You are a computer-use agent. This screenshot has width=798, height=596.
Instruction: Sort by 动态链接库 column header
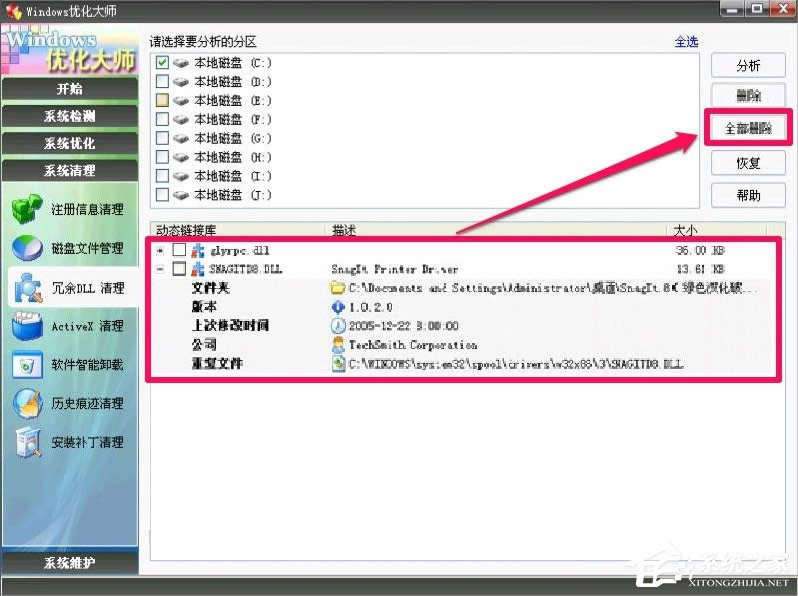(x=237, y=230)
